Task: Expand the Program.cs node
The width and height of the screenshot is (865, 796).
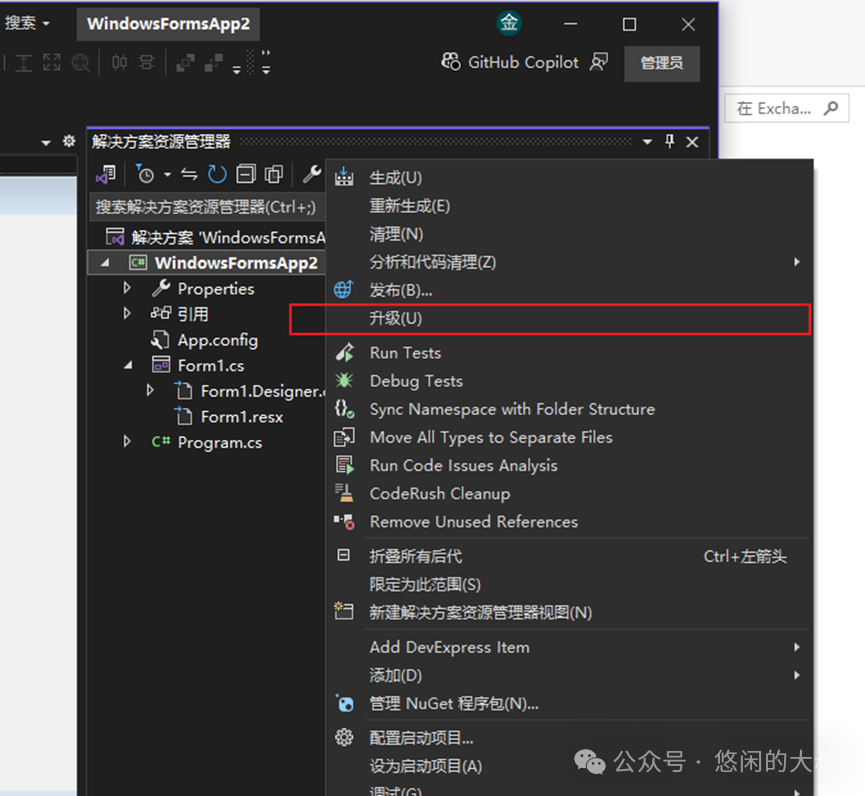Action: (x=127, y=441)
